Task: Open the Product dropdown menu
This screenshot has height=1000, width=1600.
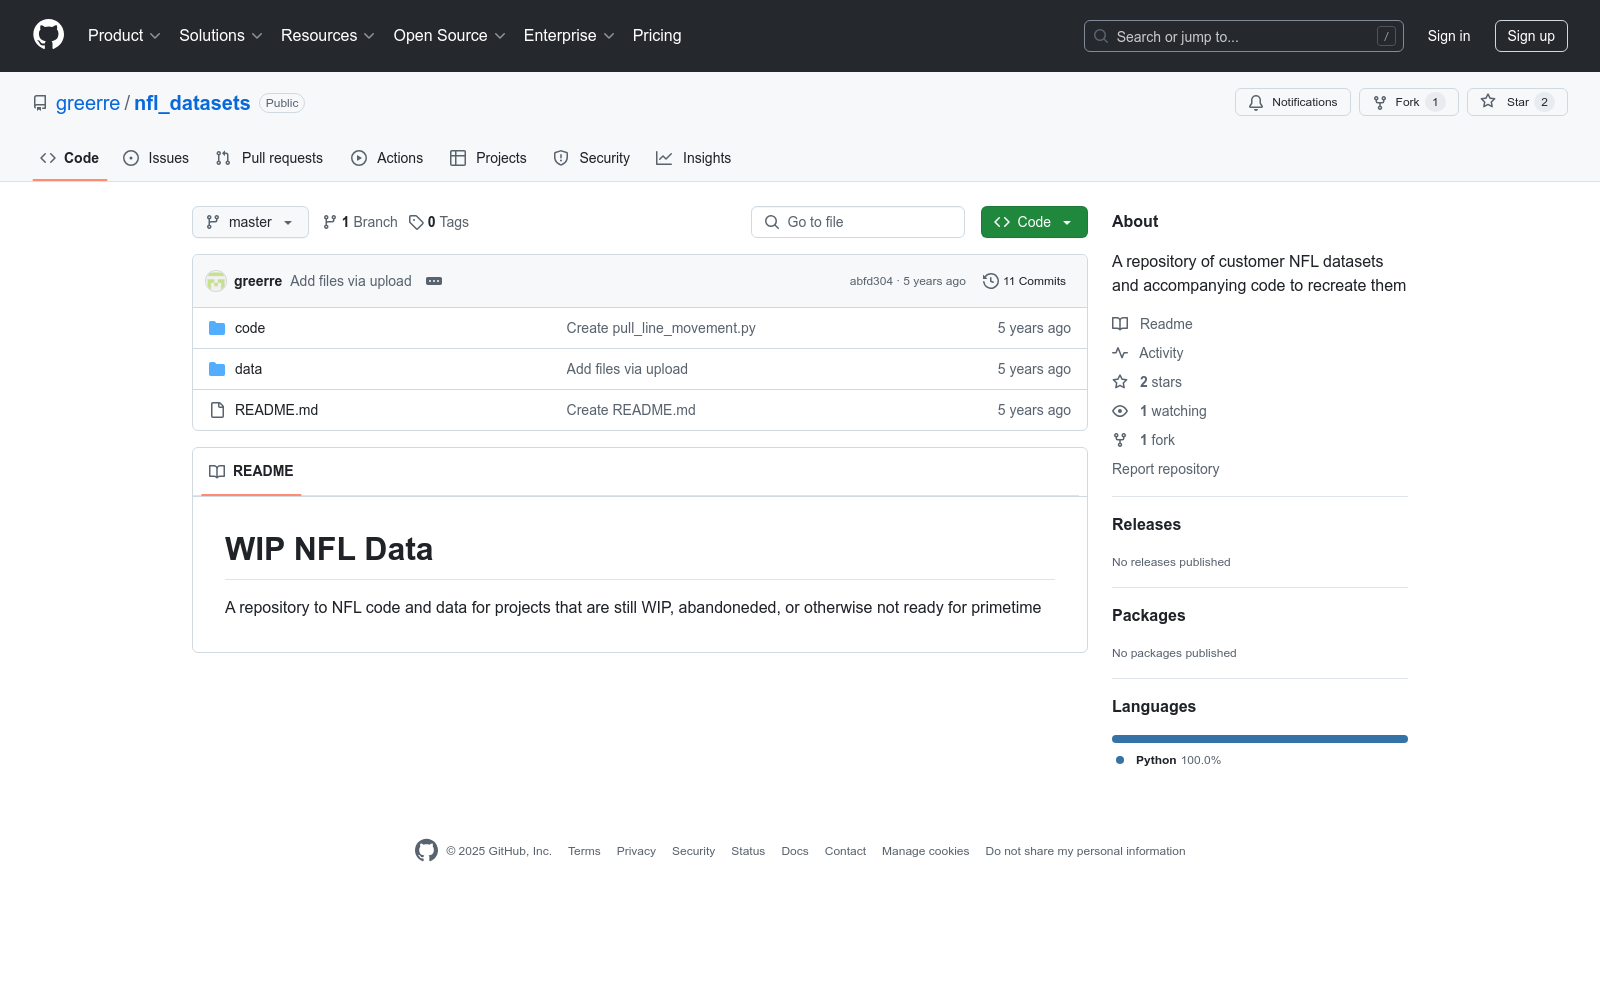Action: point(124,35)
